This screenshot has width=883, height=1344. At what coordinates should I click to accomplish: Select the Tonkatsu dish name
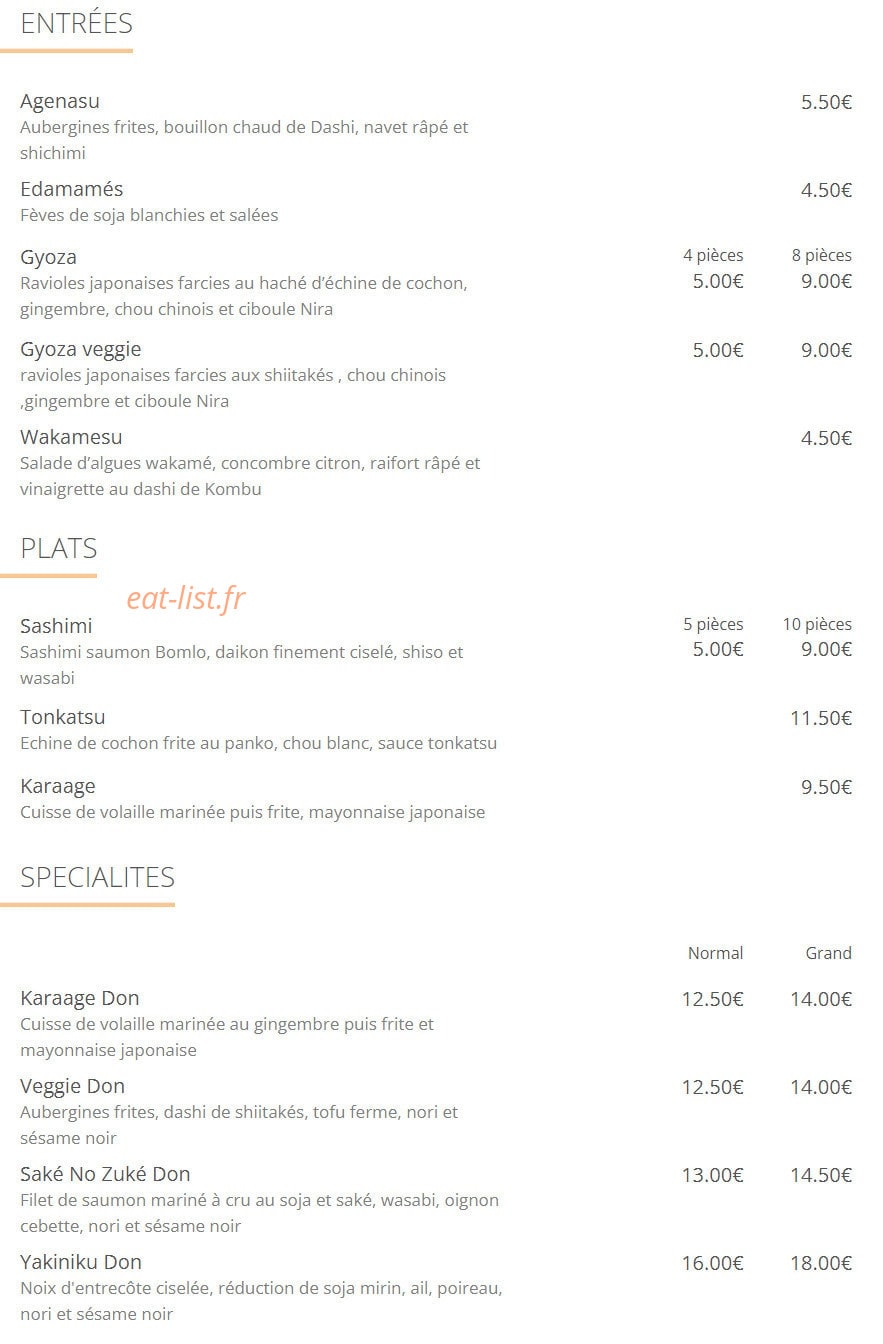tap(63, 717)
